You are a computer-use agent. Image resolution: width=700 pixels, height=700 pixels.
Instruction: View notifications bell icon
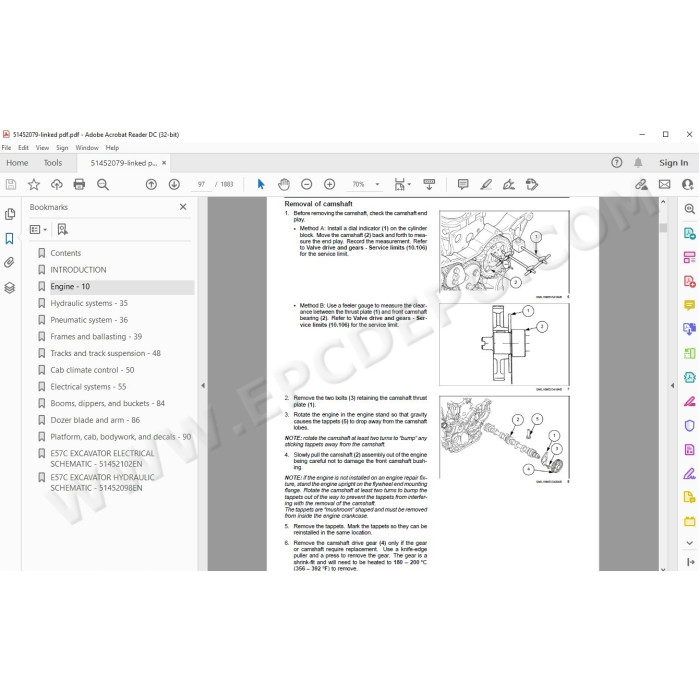point(638,162)
